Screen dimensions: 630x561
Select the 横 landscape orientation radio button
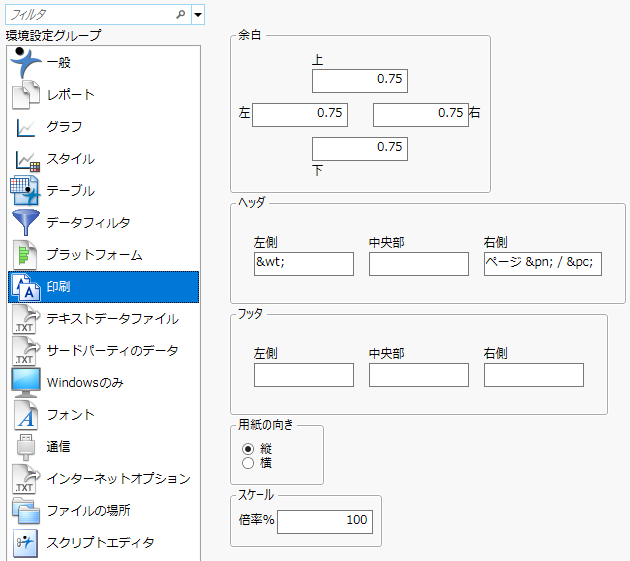tap(248, 463)
